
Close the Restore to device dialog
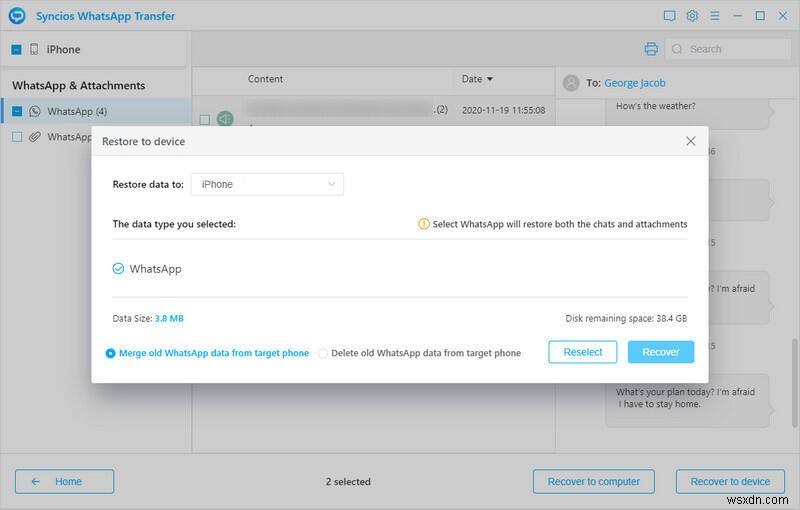[691, 141]
